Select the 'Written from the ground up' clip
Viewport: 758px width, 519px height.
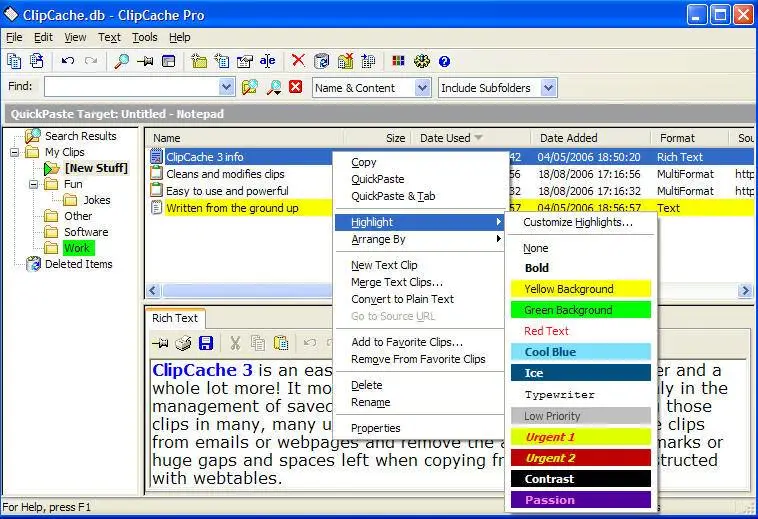tap(242, 208)
